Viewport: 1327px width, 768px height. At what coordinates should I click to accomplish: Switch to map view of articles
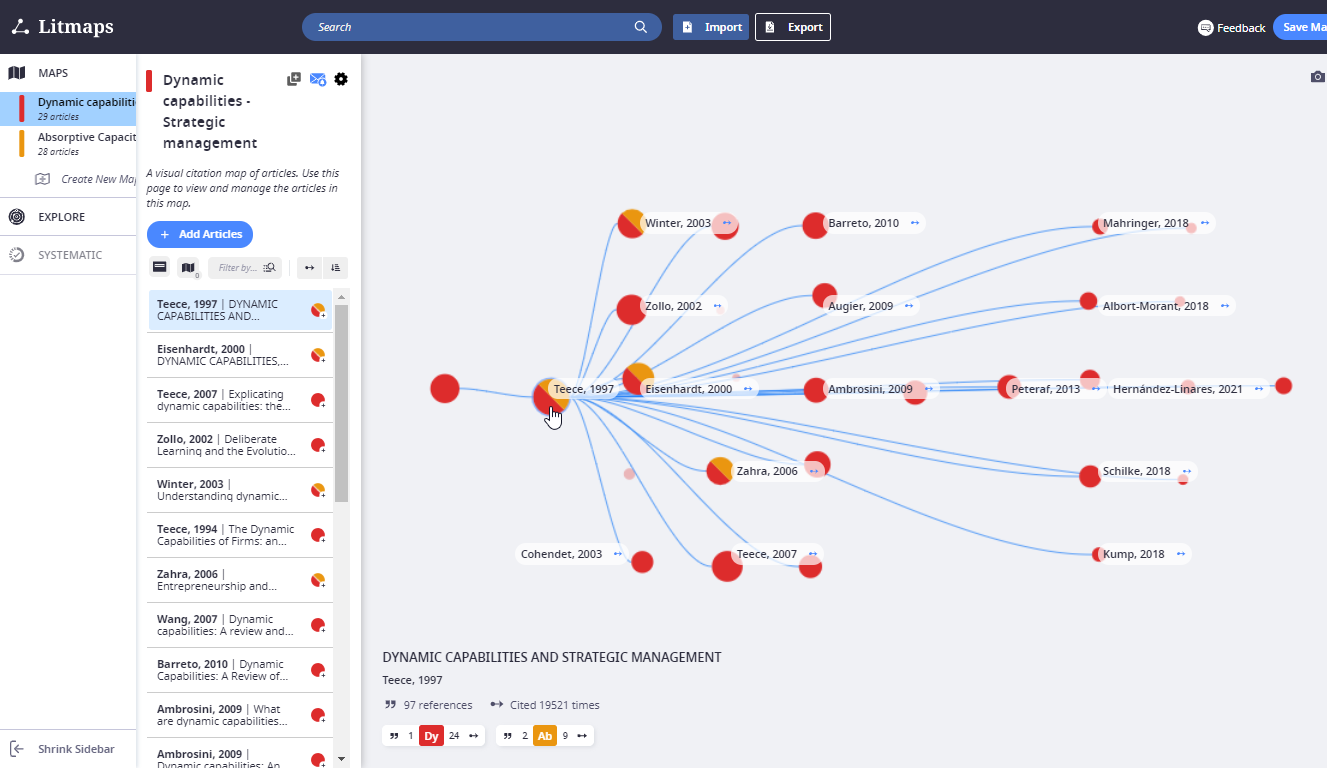click(x=188, y=267)
